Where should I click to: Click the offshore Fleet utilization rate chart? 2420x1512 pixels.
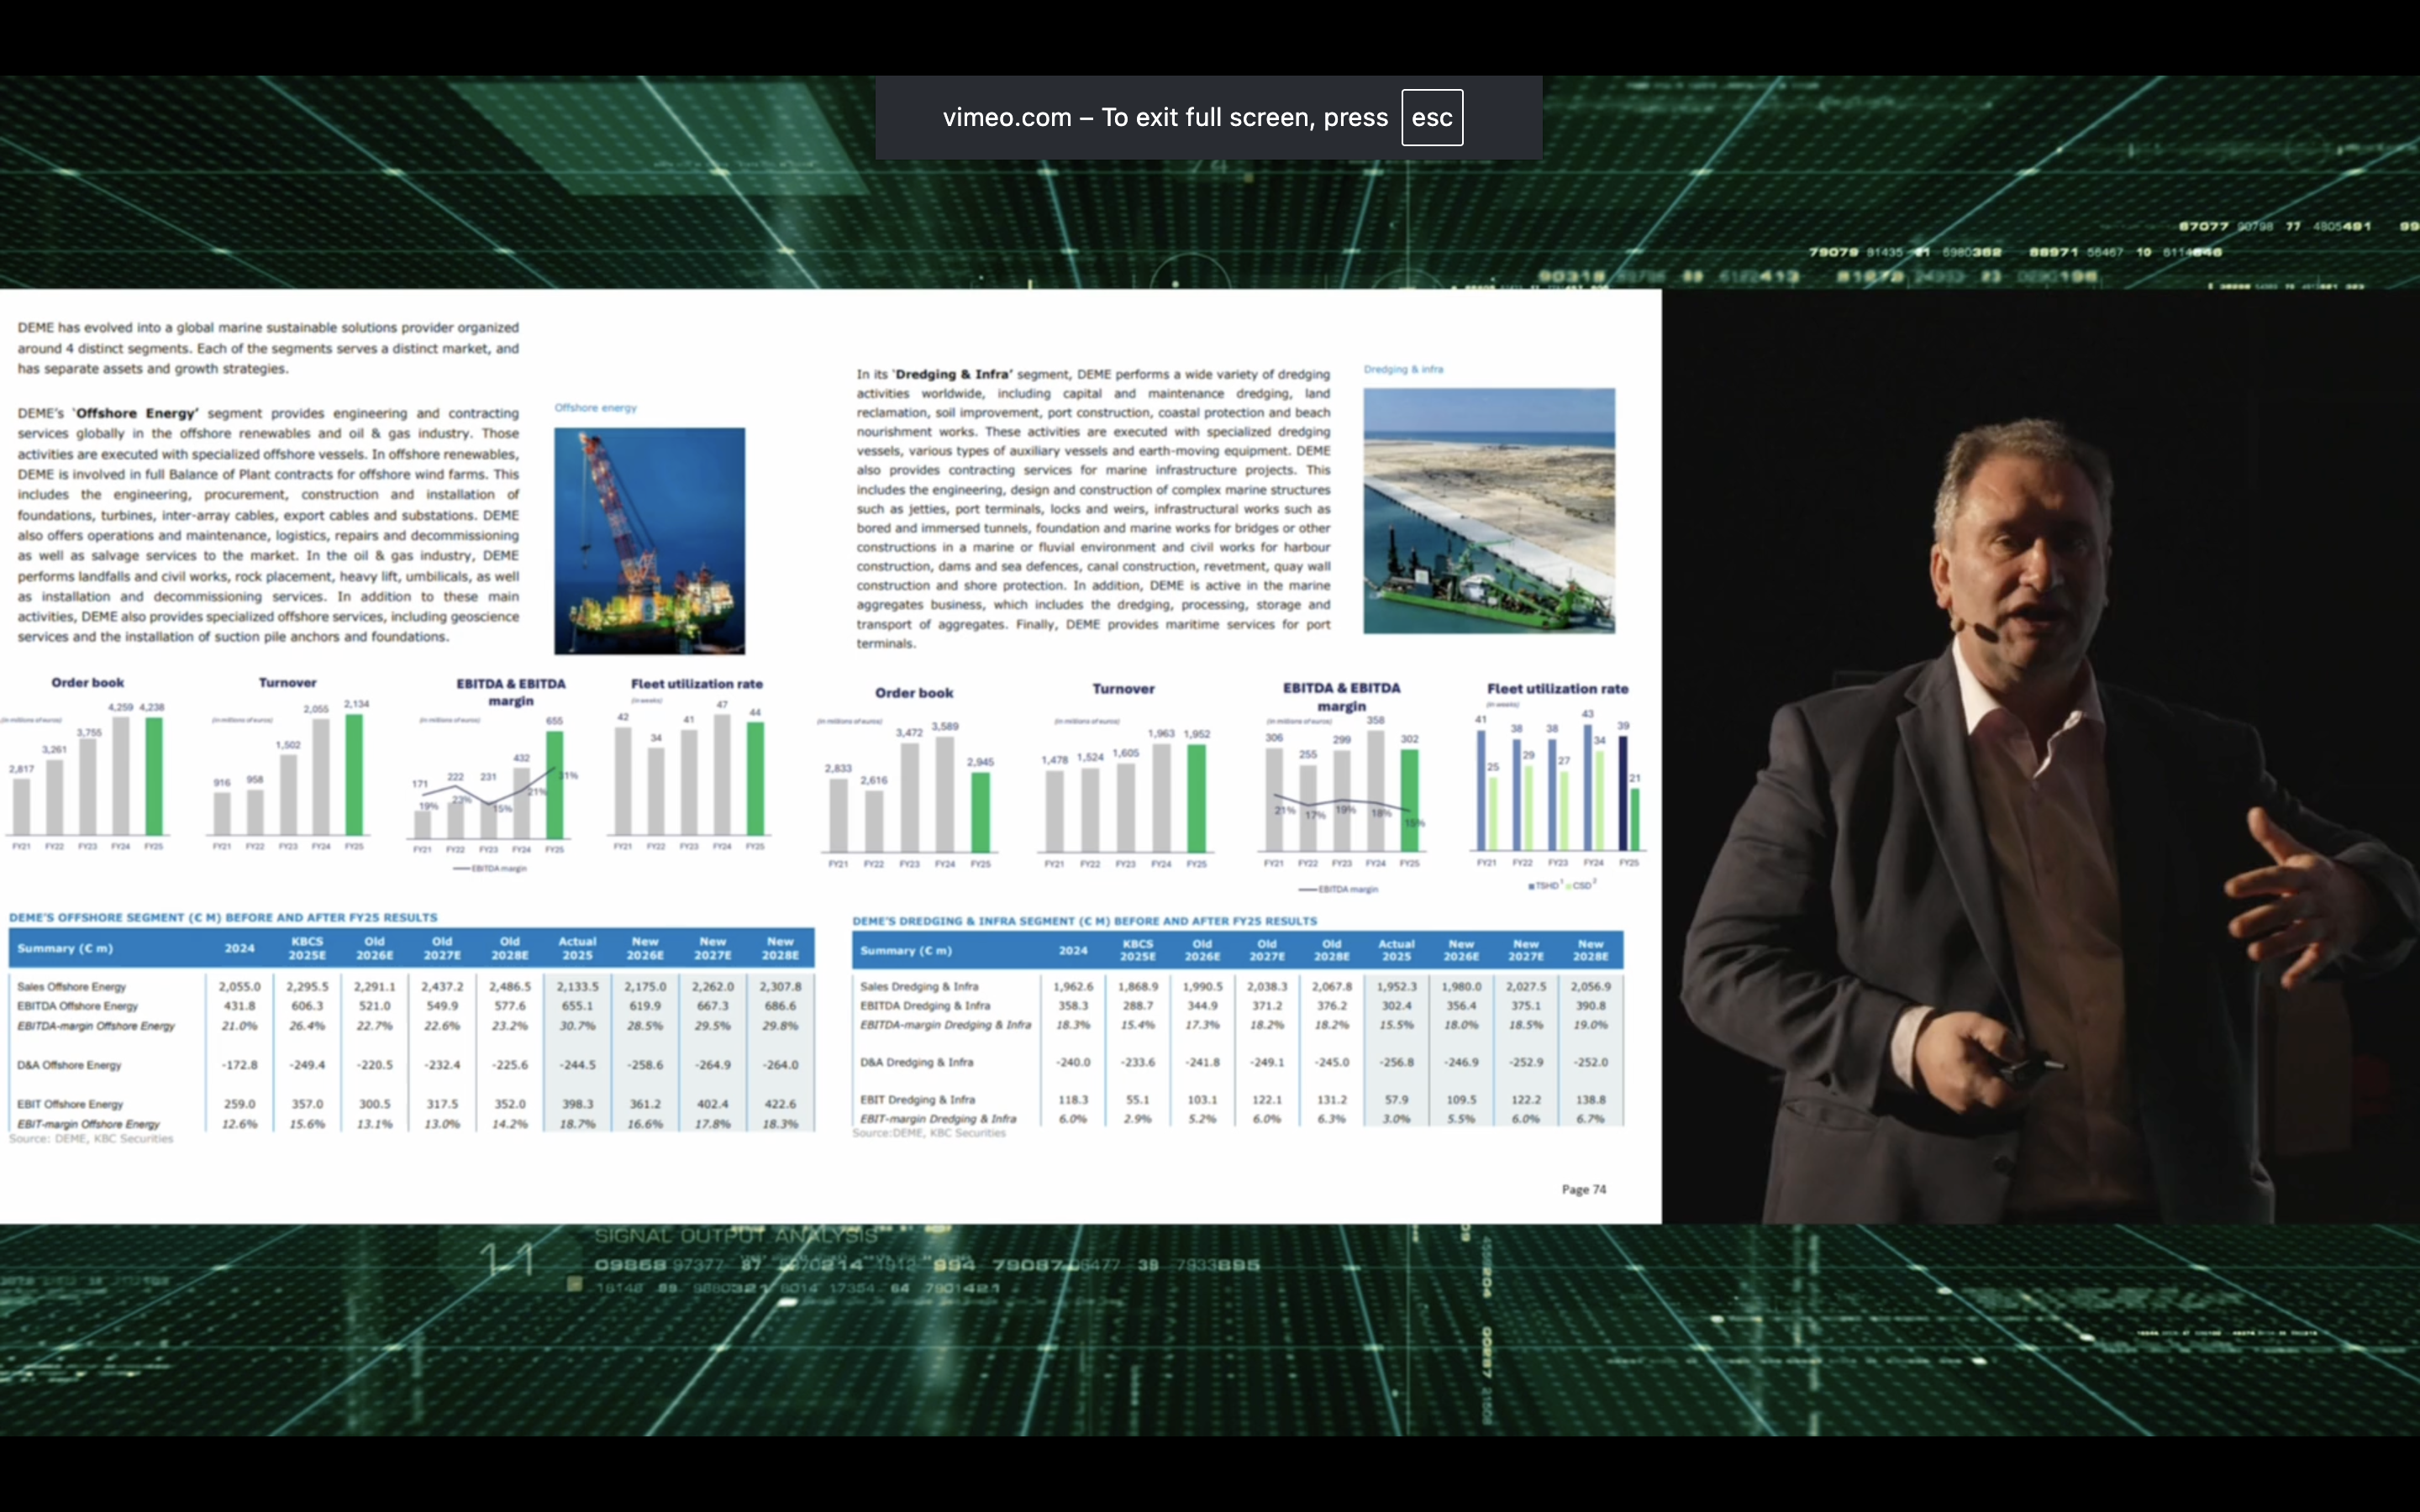click(x=690, y=775)
